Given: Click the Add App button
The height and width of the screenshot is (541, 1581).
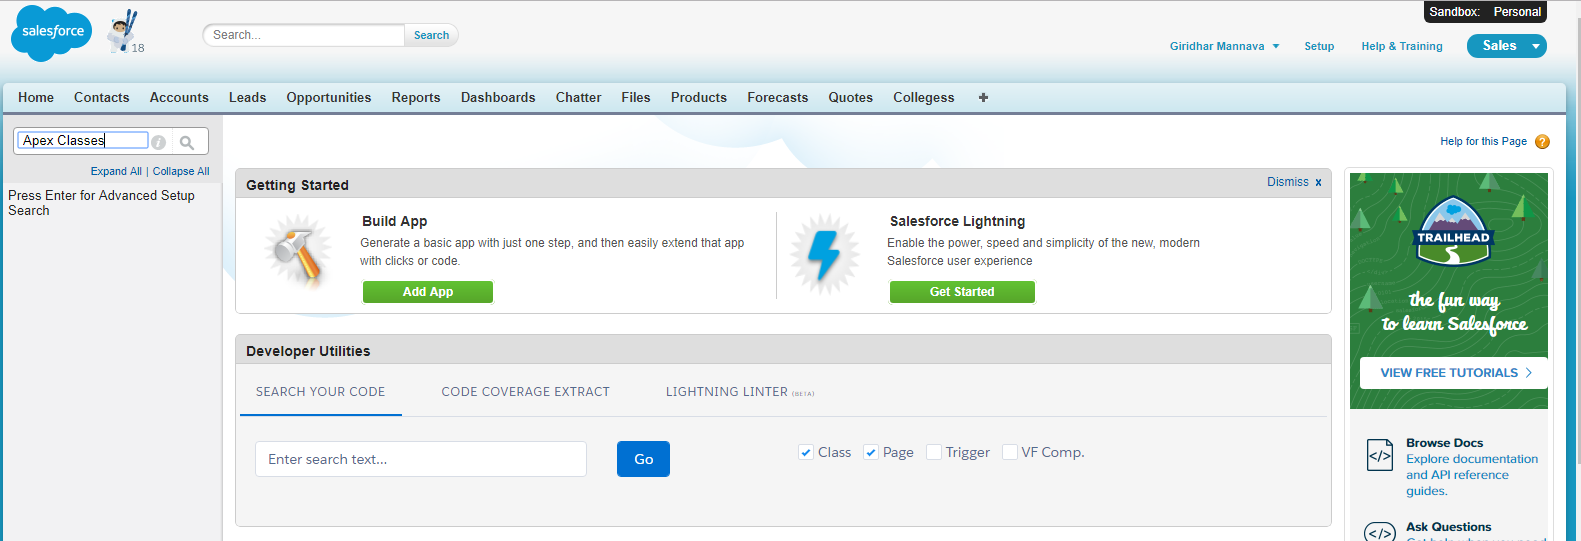Looking at the screenshot, I should 428,292.
